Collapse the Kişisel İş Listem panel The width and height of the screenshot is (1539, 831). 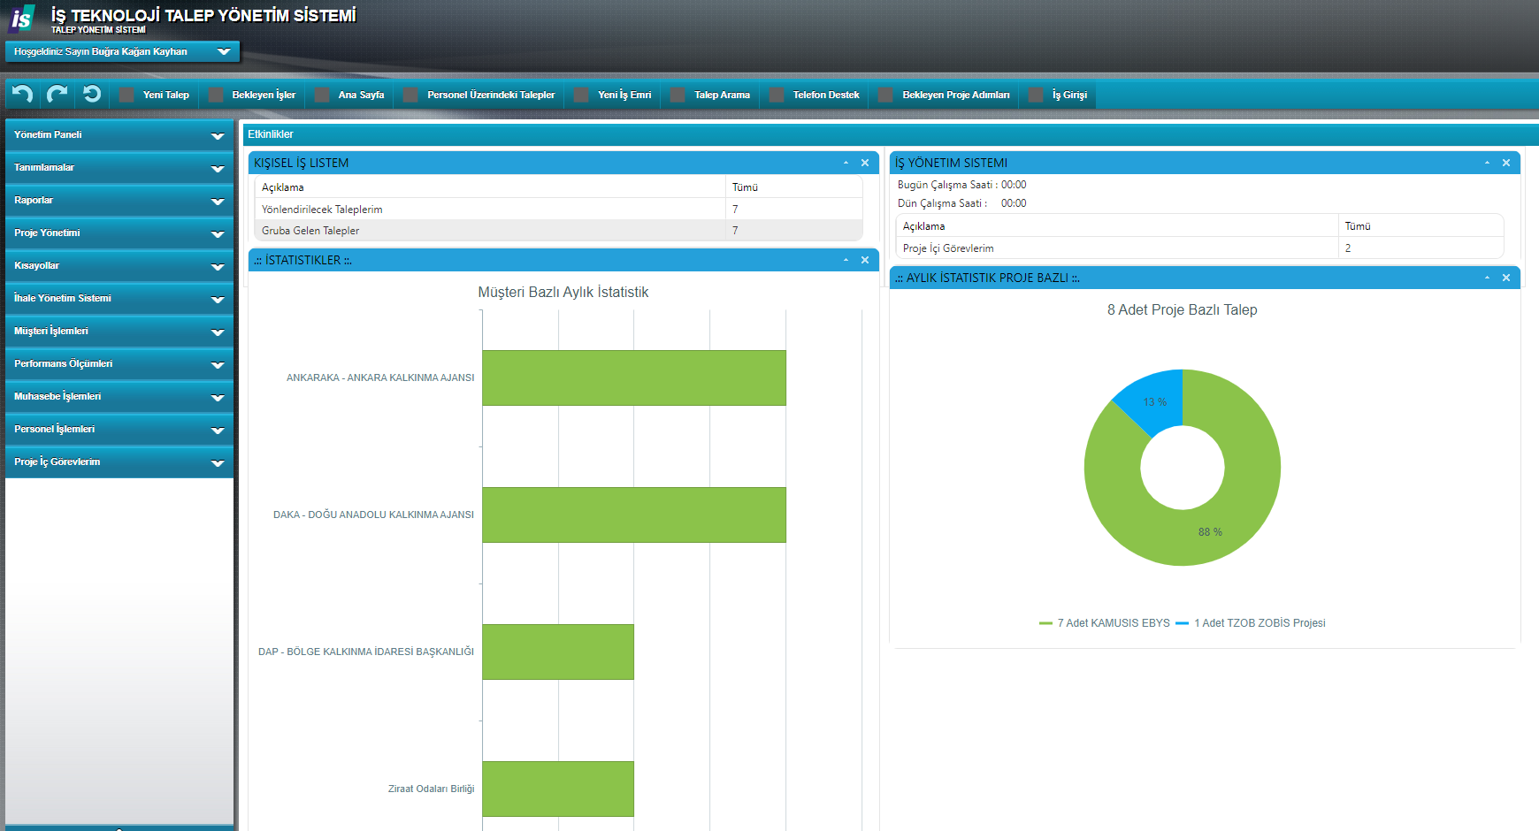coord(846,163)
